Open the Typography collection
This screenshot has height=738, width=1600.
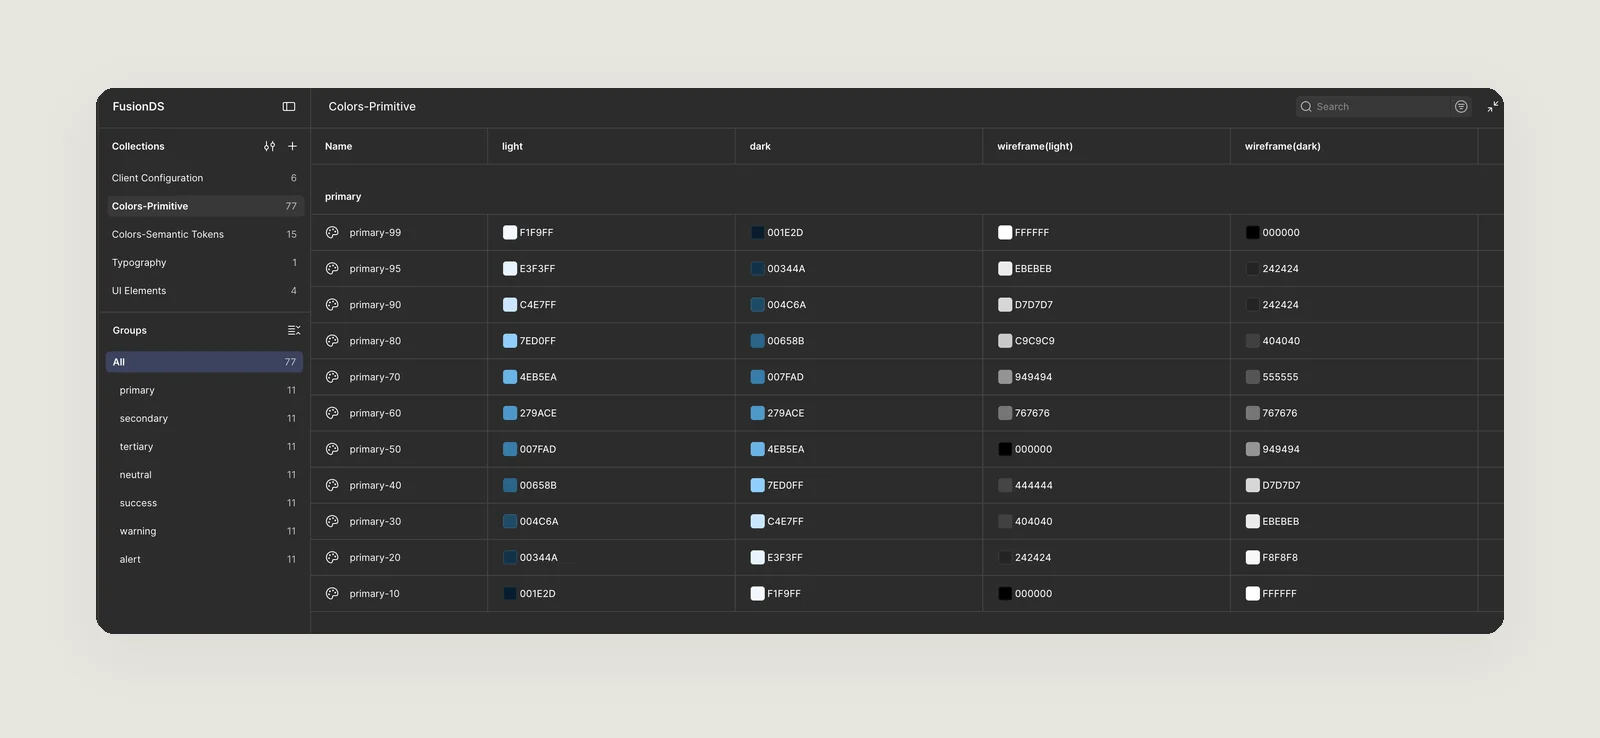(x=204, y=262)
